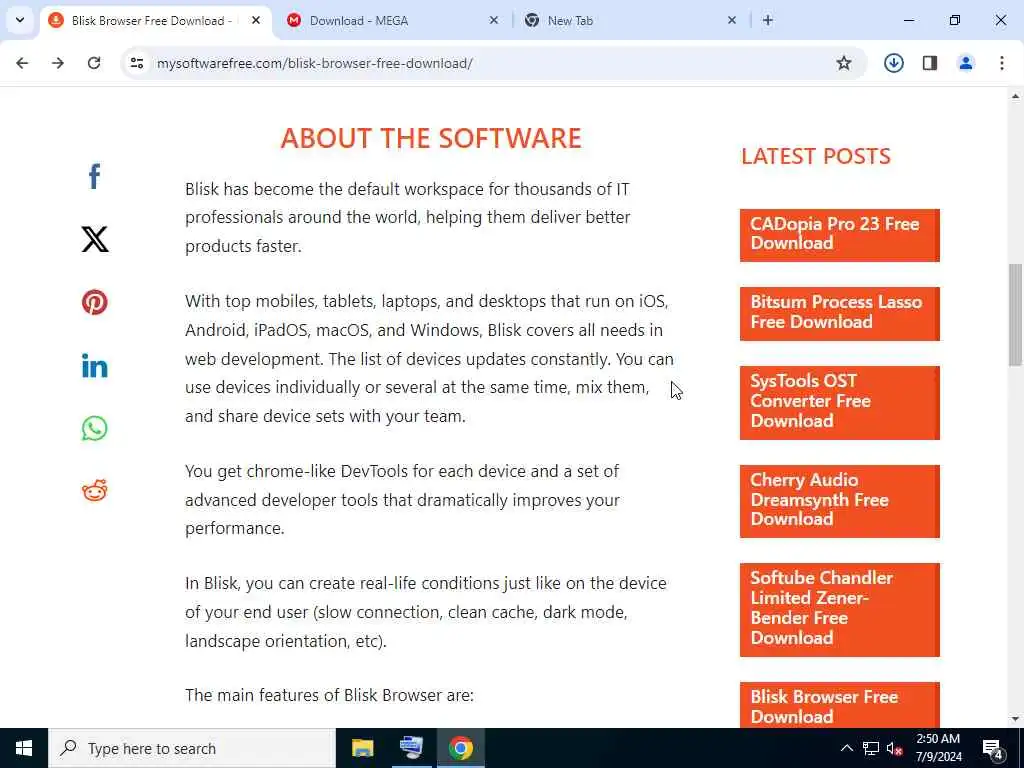
Task: Open the Chrome profile icon
Action: pos(966,63)
